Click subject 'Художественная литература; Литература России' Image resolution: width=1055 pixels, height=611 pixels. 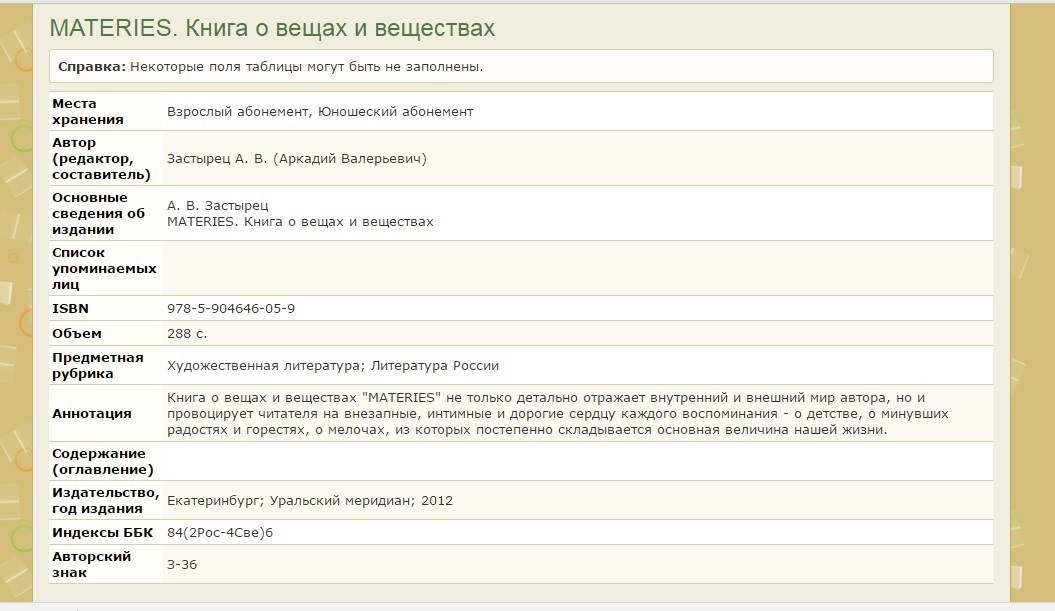[333, 365]
